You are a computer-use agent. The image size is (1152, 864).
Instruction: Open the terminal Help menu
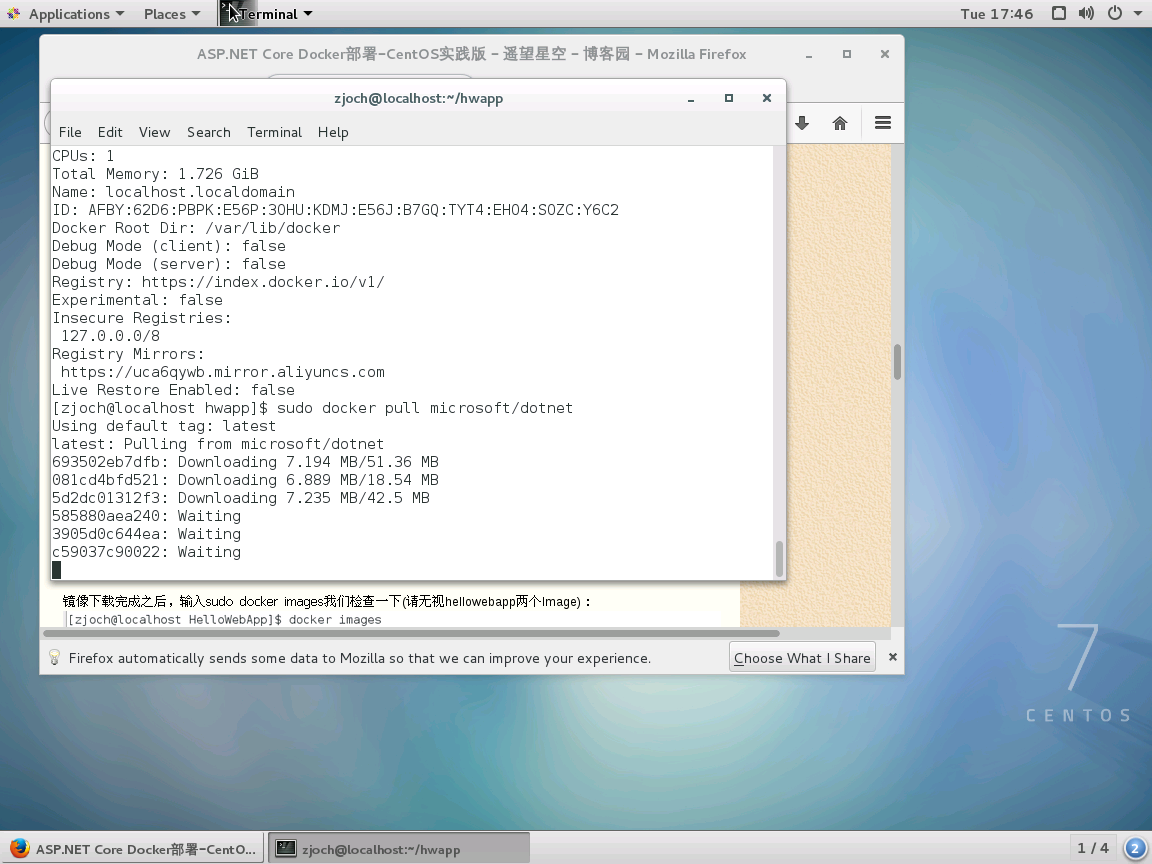(x=333, y=132)
